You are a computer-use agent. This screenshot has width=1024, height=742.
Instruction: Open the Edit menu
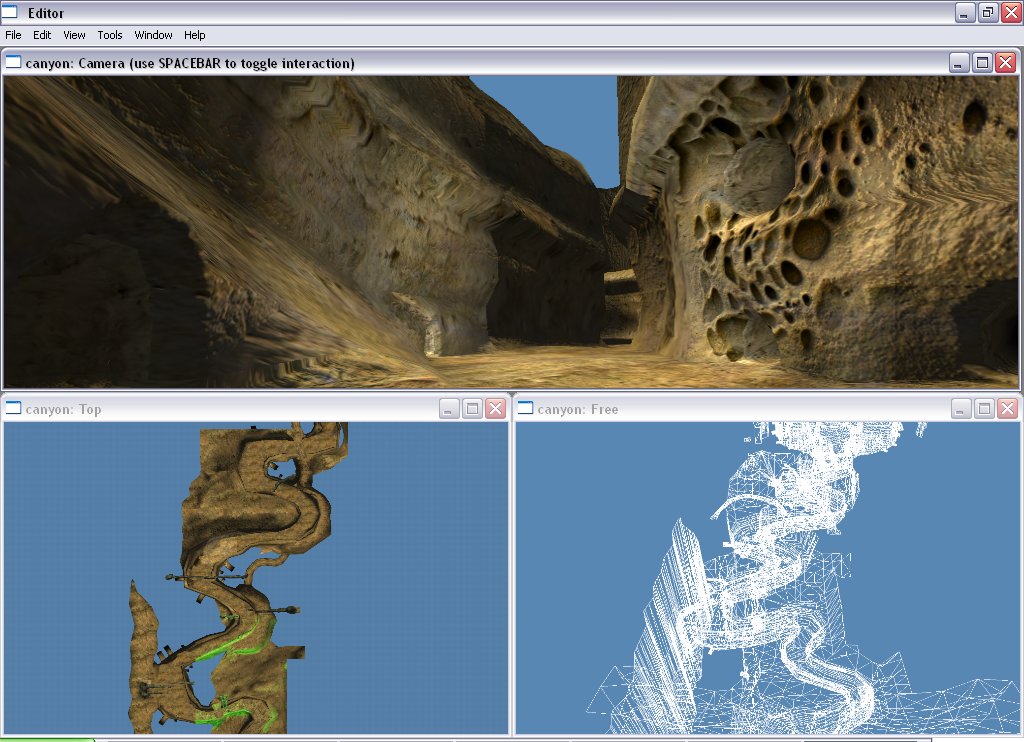point(42,35)
